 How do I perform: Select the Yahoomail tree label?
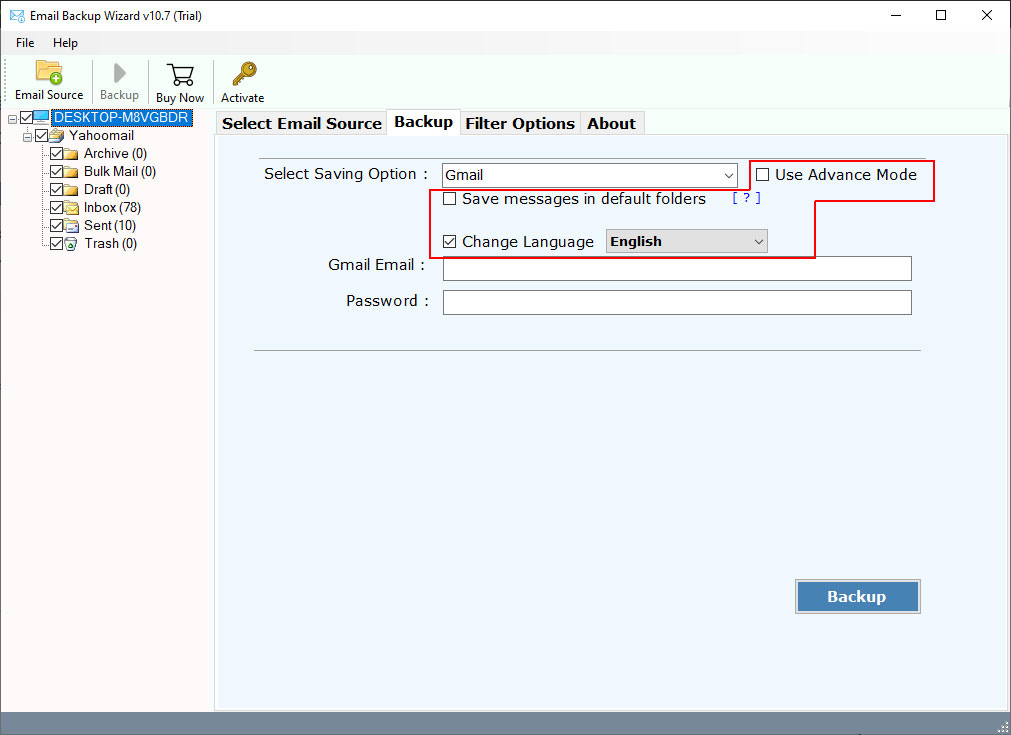101,135
